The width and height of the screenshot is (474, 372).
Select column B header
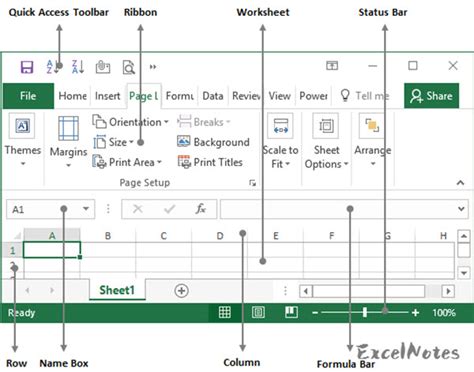point(108,236)
